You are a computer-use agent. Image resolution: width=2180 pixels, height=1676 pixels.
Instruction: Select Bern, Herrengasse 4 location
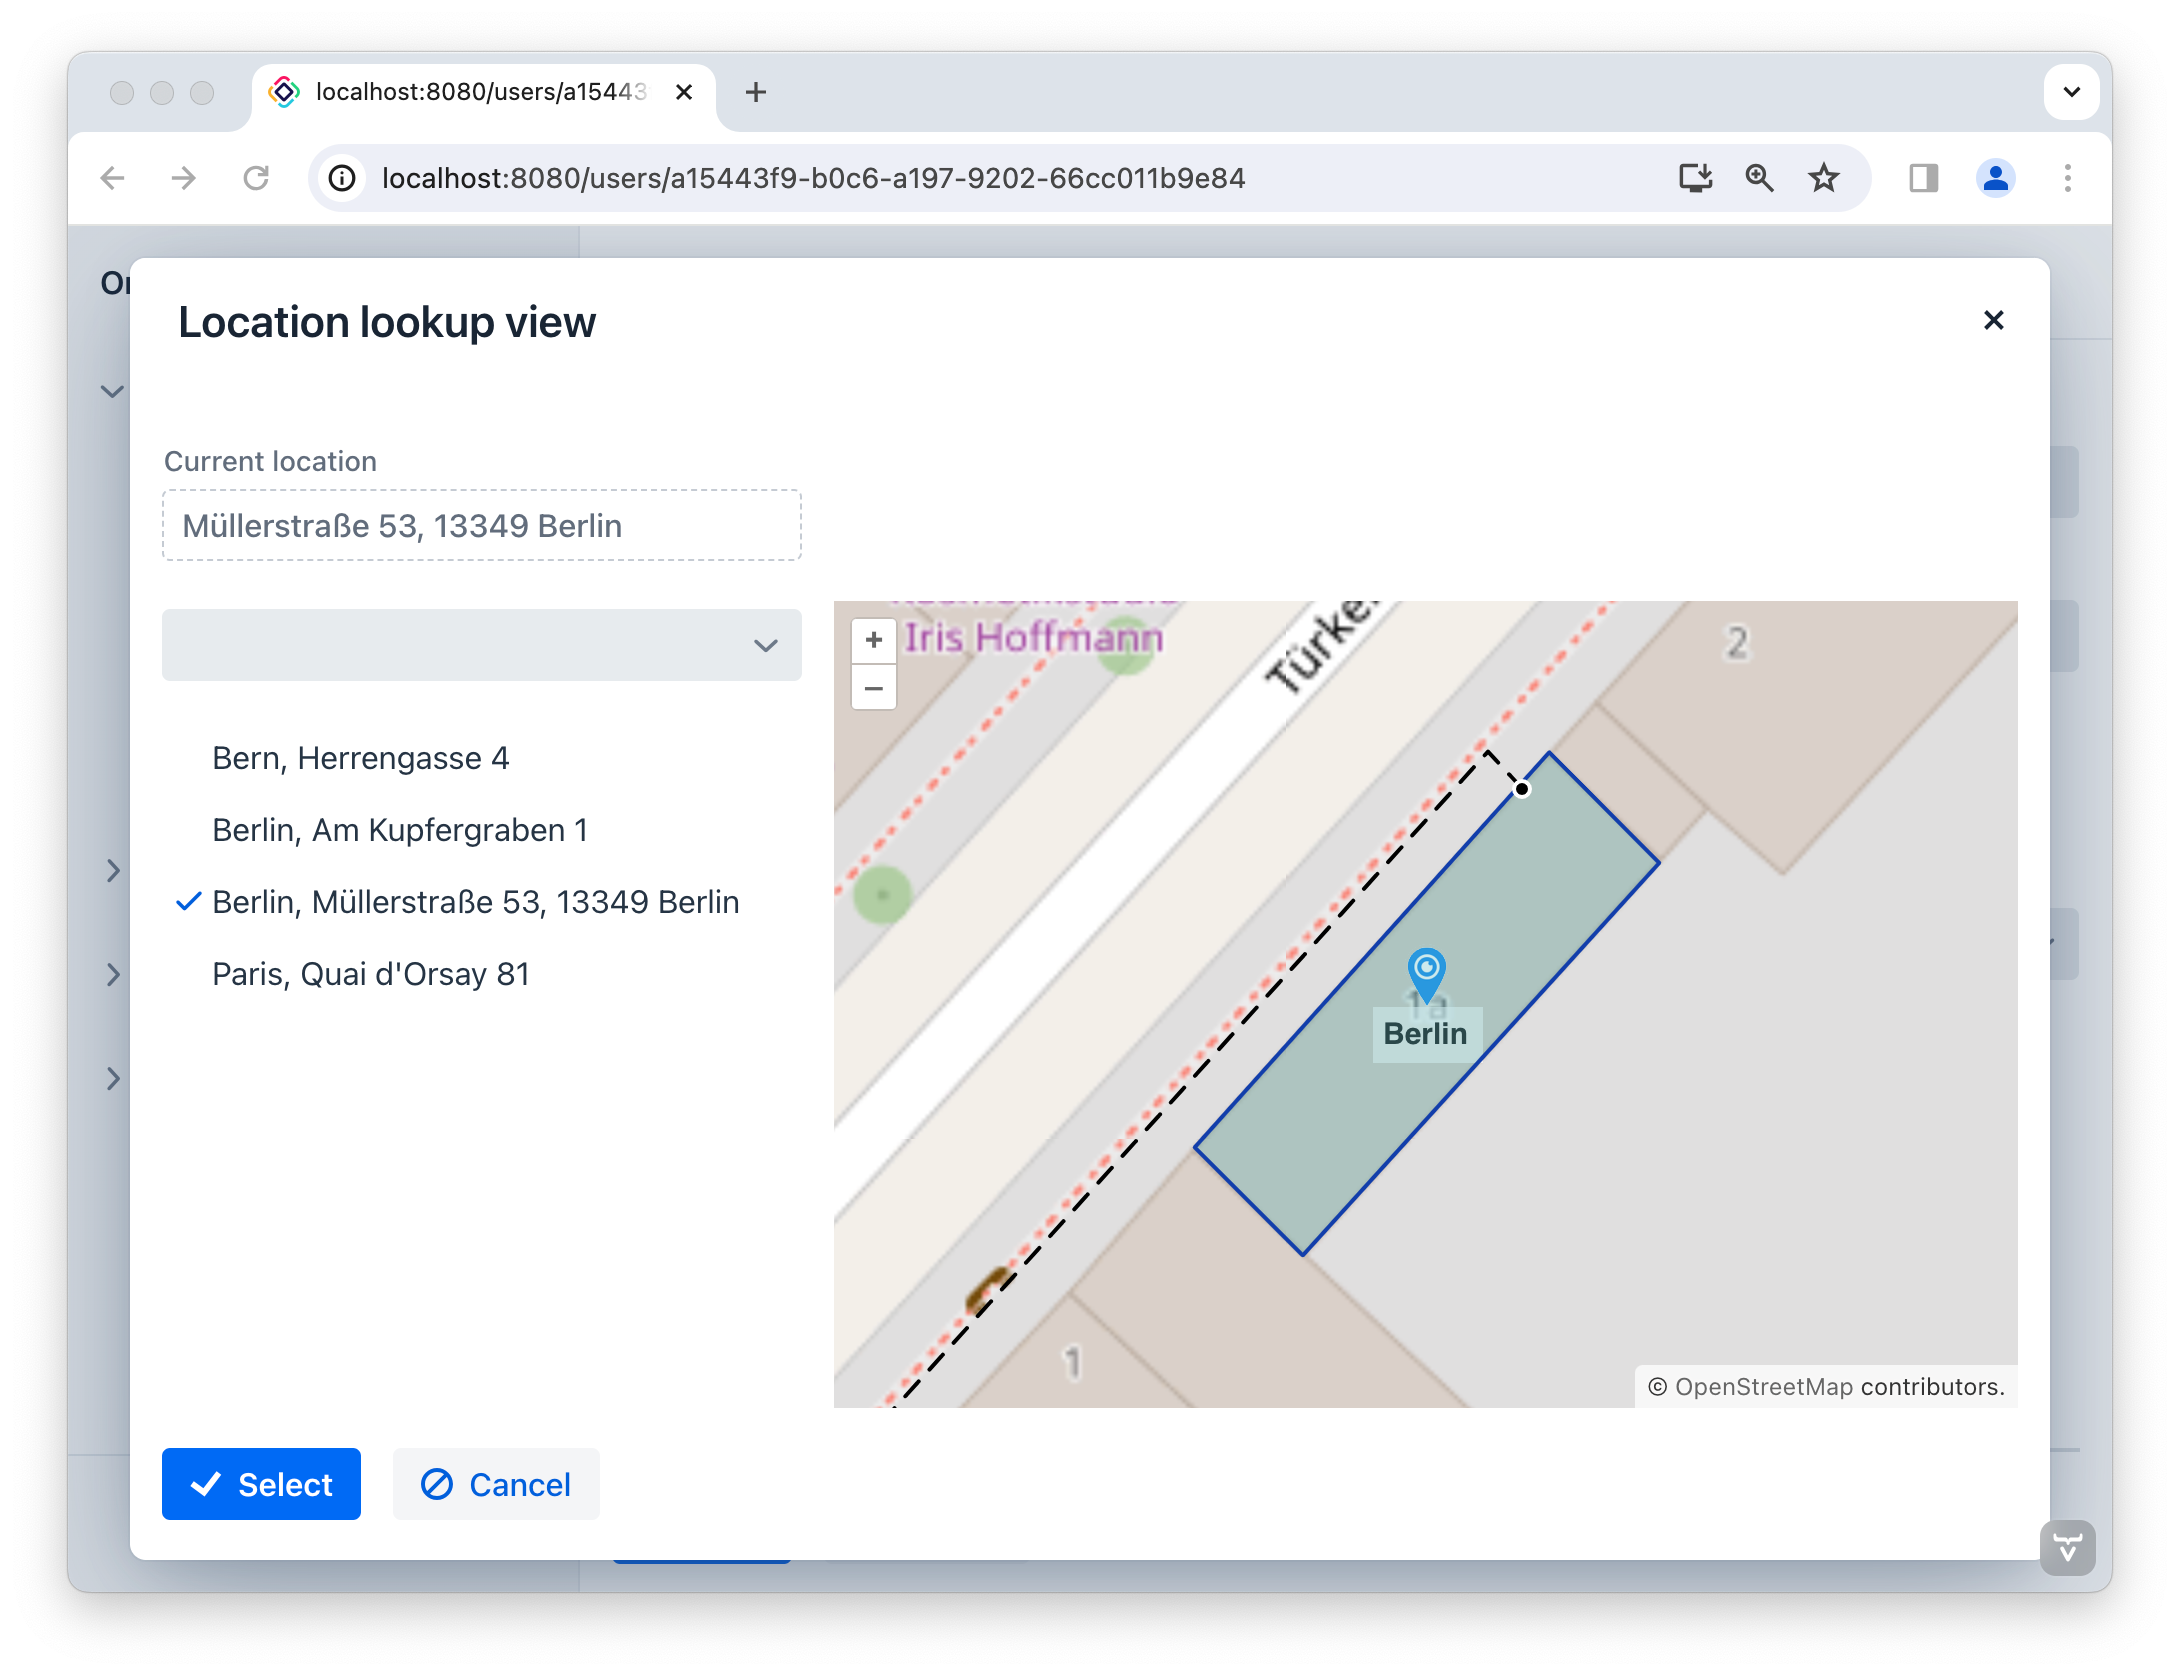pos(360,758)
